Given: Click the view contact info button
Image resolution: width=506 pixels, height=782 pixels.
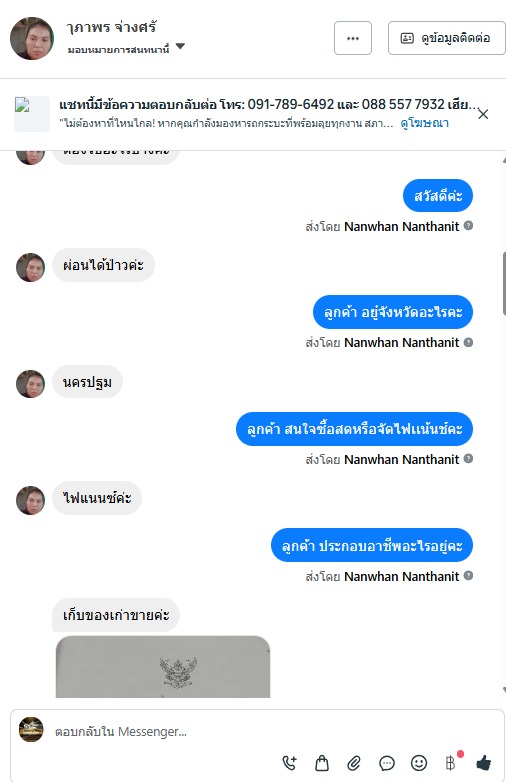Looking at the screenshot, I should click(446, 38).
